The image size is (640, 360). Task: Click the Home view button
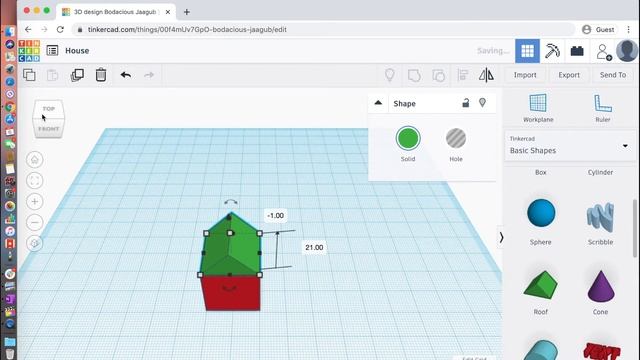[x=35, y=160]
